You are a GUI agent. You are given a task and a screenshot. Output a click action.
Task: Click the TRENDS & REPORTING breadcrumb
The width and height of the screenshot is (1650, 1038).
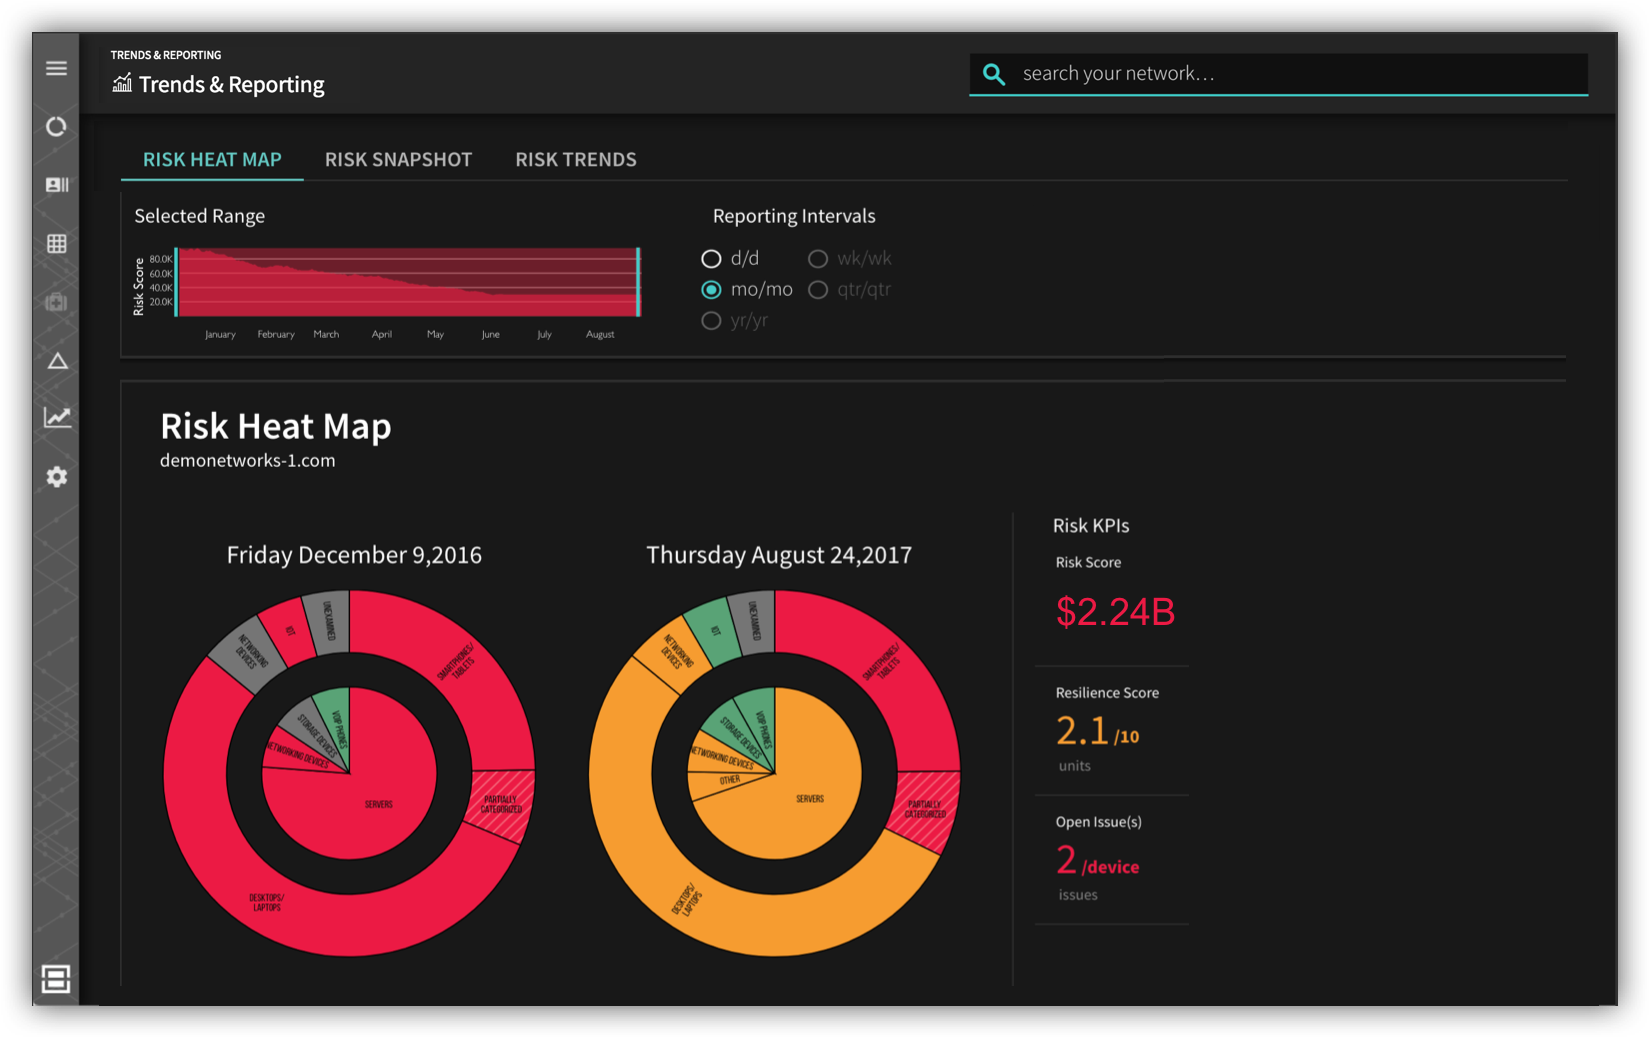166,55
